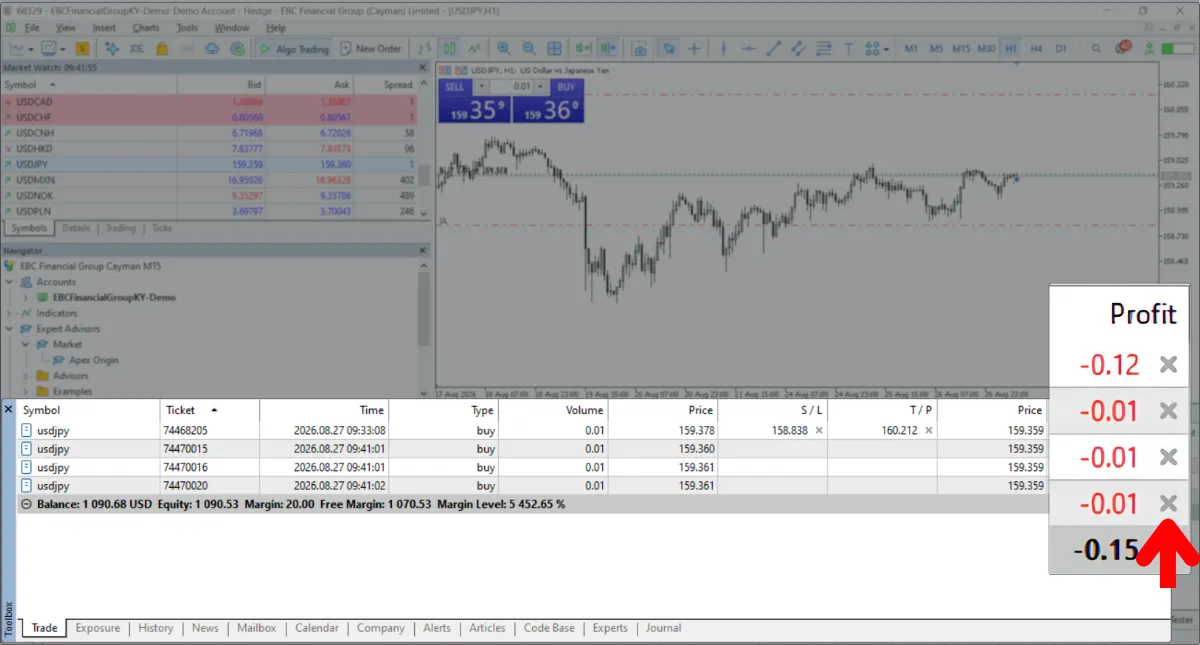The image size is (1200, 645).
Task: Remove take profit 160.212 via small x
Action: pos(928,431)
